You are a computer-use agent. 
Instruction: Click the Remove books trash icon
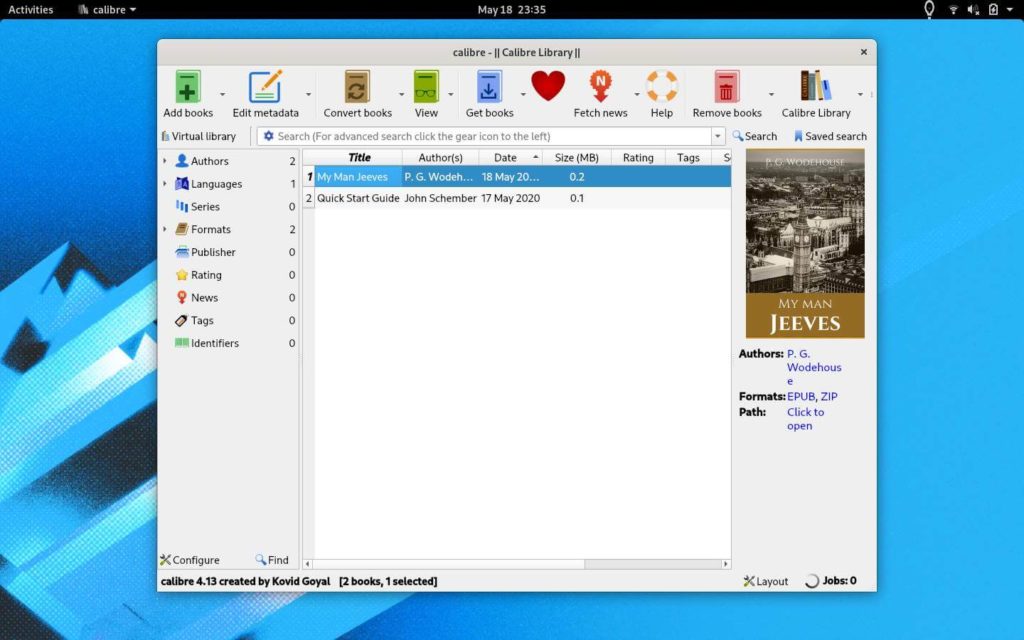(727, 88)
